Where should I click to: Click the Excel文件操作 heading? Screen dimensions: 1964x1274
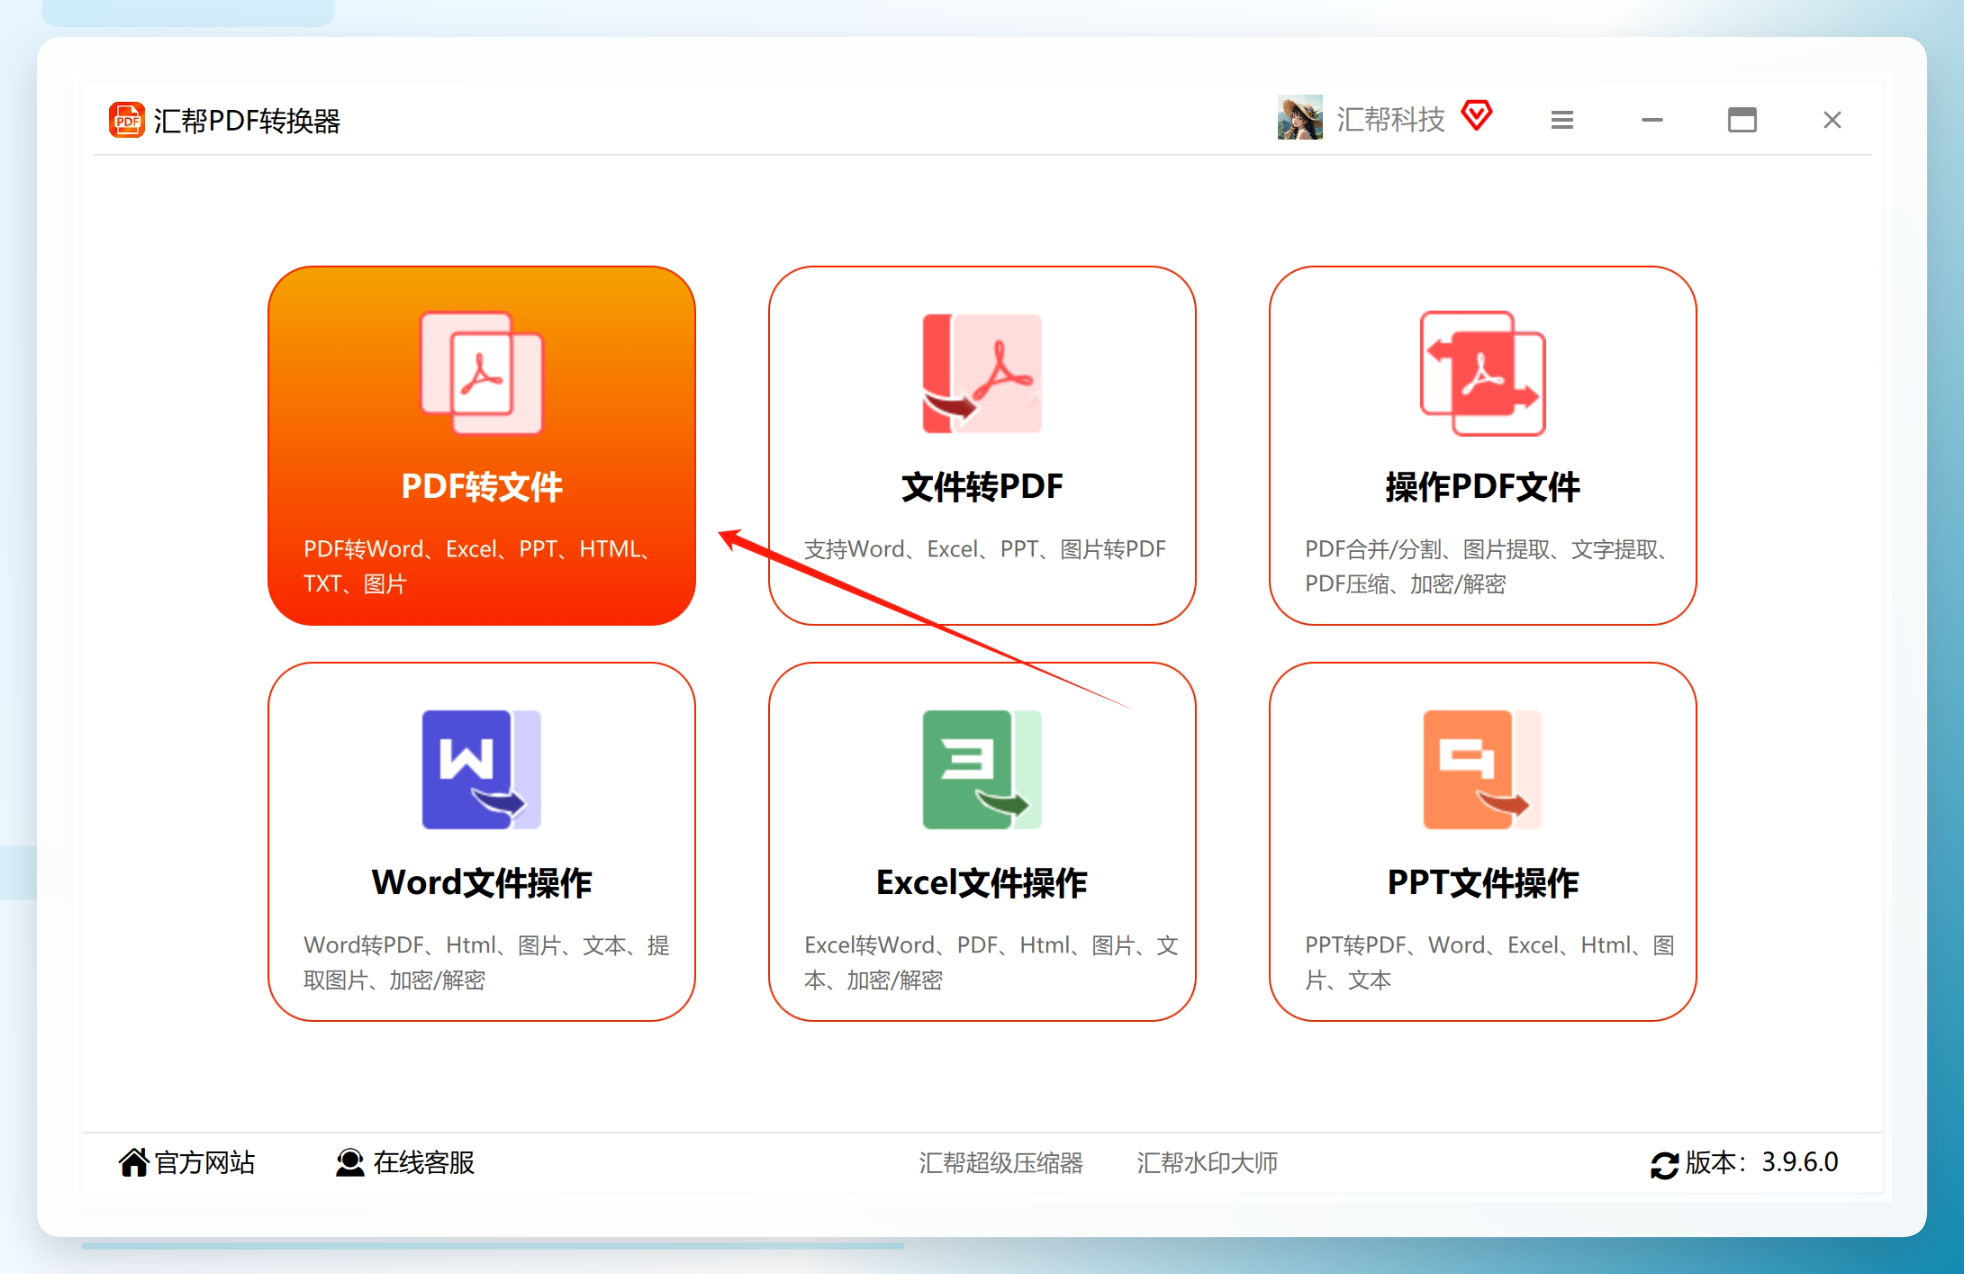[x=982, y=883]
